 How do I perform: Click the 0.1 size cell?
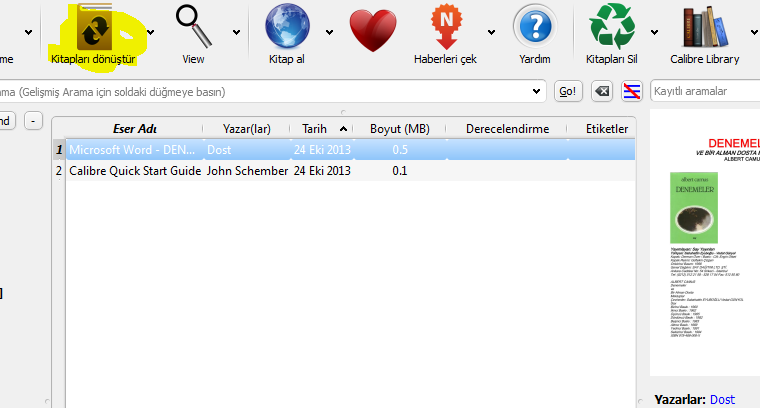pos(400,171)
